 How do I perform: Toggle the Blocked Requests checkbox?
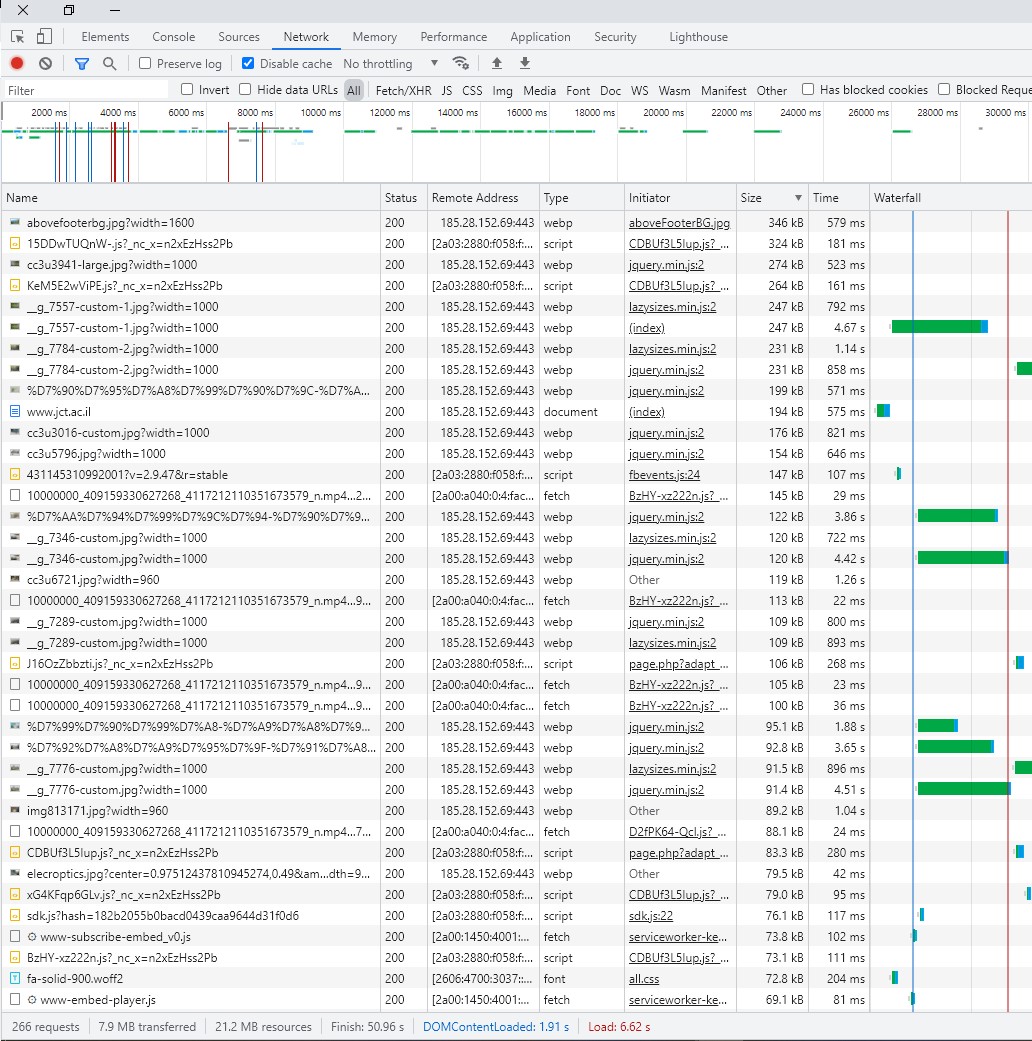pos(944,89)
